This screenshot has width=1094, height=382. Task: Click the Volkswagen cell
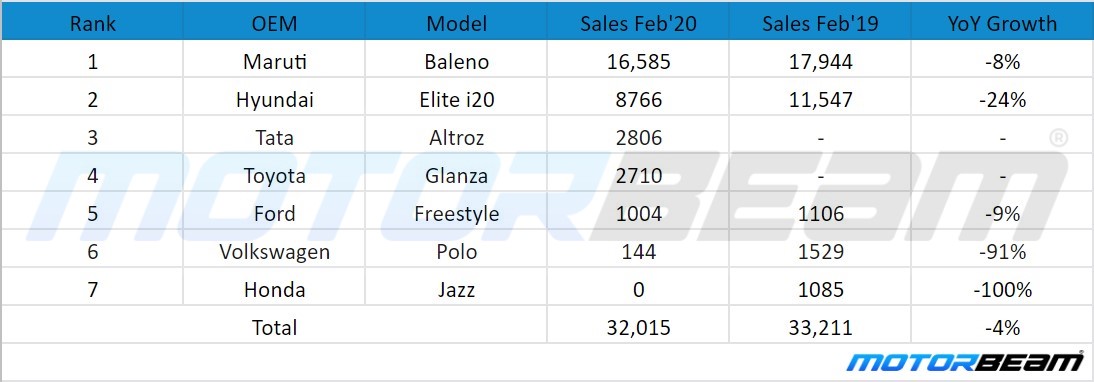274,251
